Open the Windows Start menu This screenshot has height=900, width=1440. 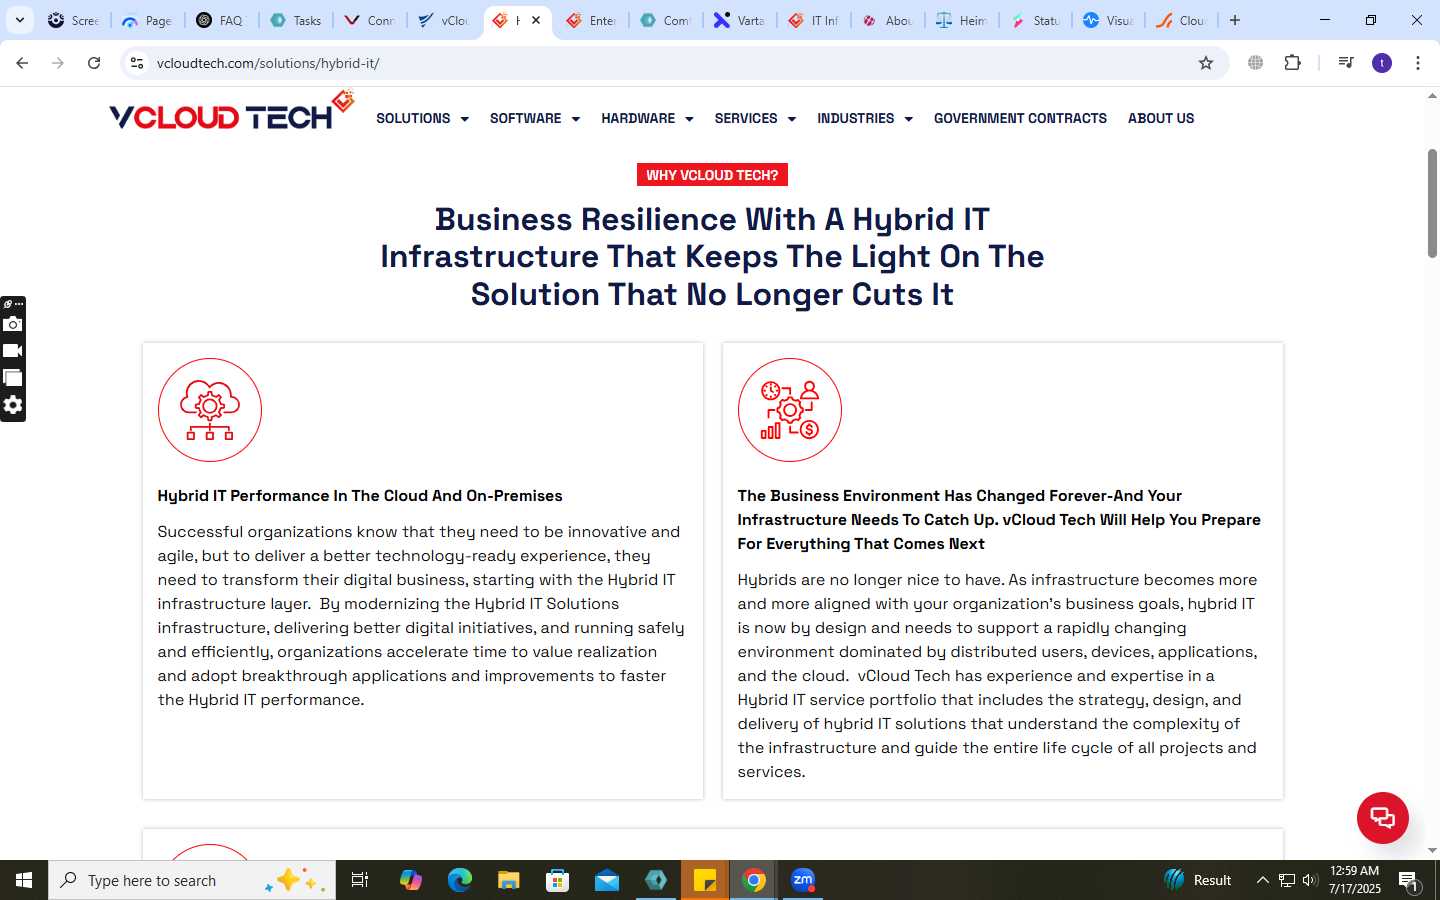(24, 880)
